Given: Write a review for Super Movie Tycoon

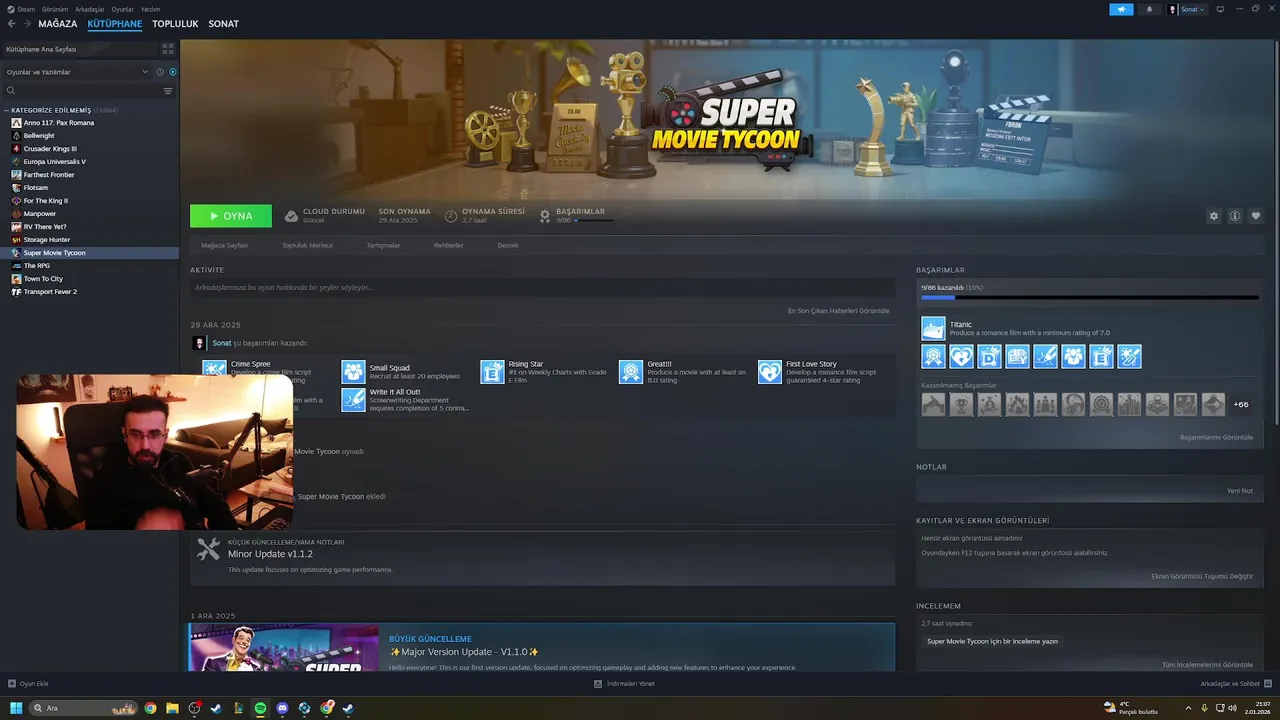Looking at the screenshot, I should [992, 641].
